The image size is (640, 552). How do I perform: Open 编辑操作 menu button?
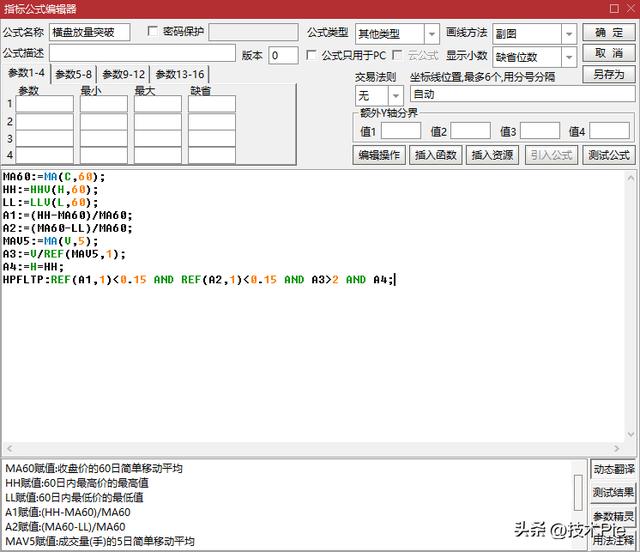tap(379, 155)
